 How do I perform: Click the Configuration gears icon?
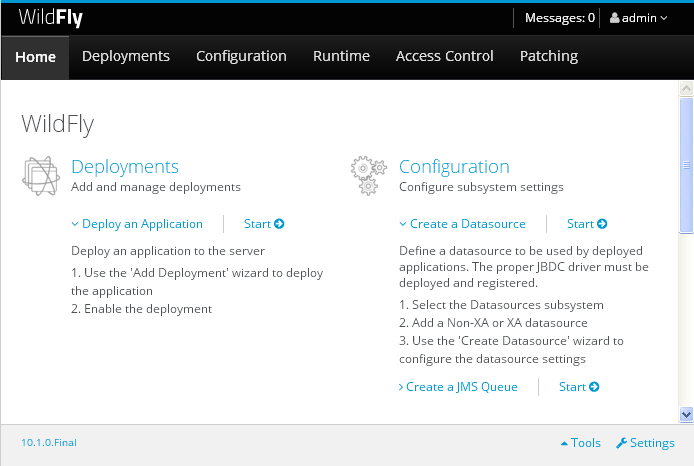pyautogui.click(x=369, y=176)
